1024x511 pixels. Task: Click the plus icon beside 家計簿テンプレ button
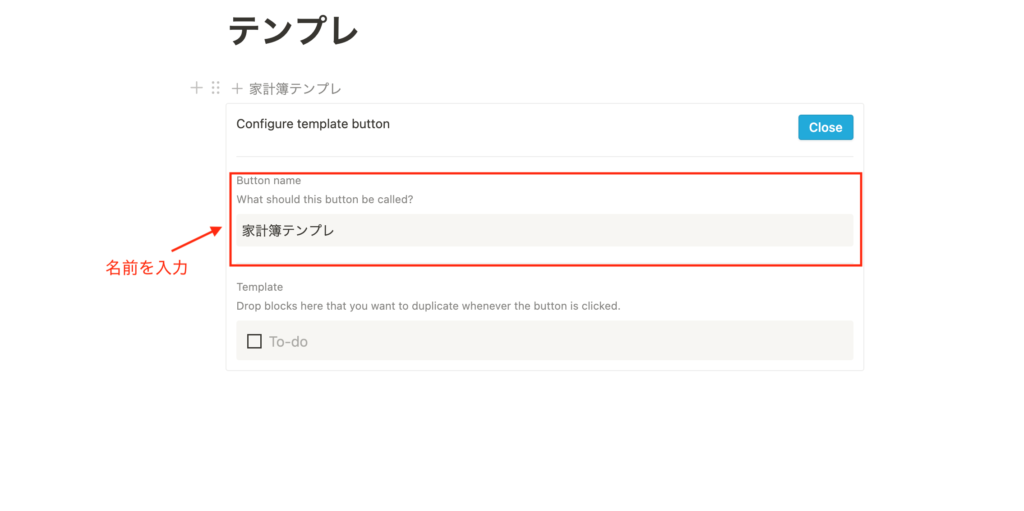tap(237, 88)
